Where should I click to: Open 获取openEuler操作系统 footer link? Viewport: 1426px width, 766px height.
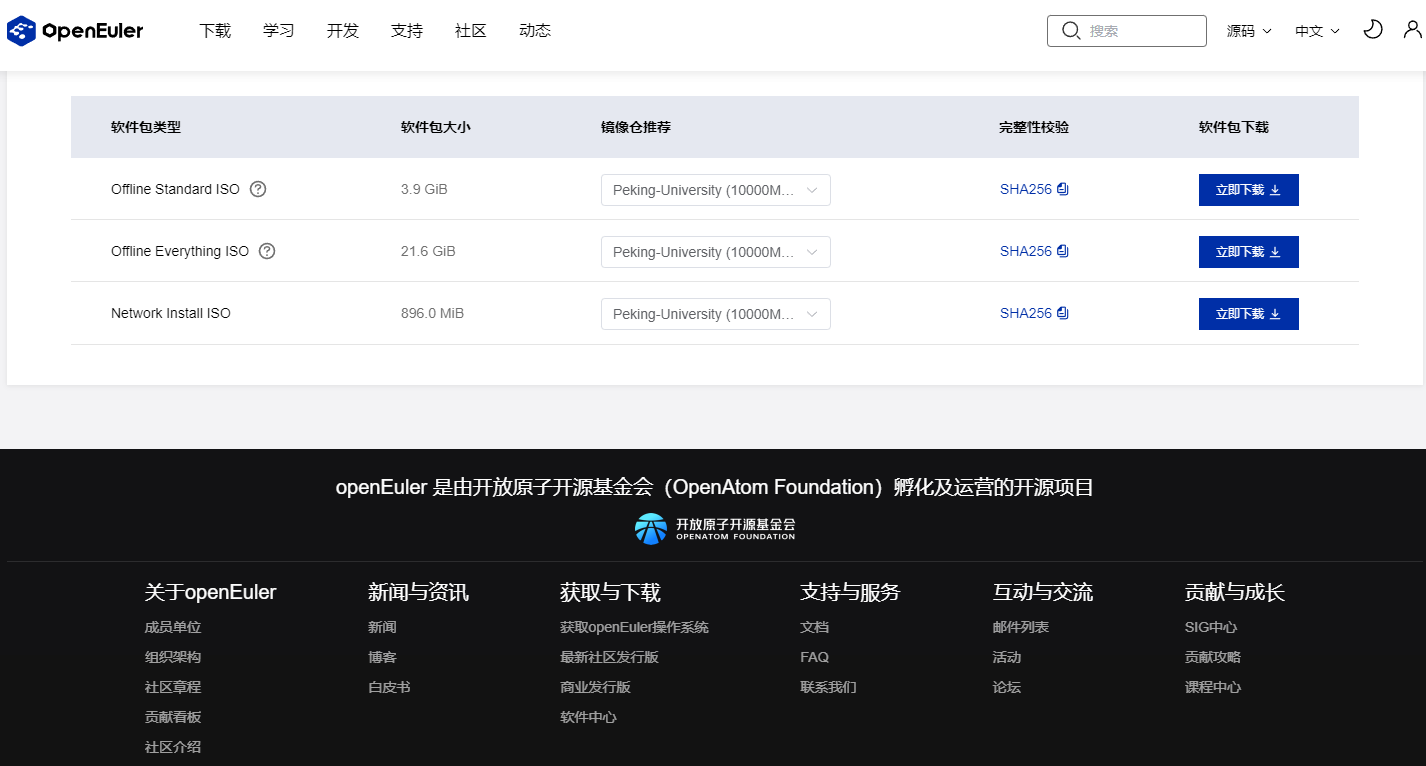[634, 627]
